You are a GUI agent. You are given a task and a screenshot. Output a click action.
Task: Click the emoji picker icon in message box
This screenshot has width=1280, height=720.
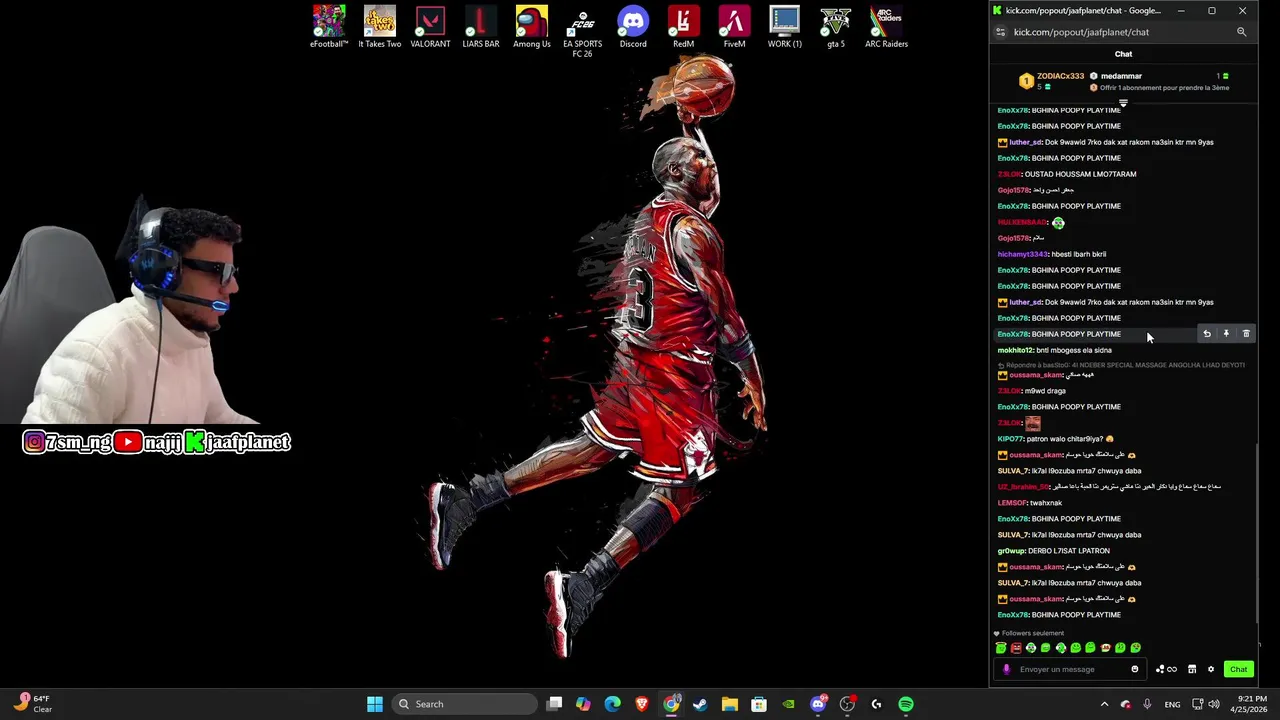tap(1134, 669)
